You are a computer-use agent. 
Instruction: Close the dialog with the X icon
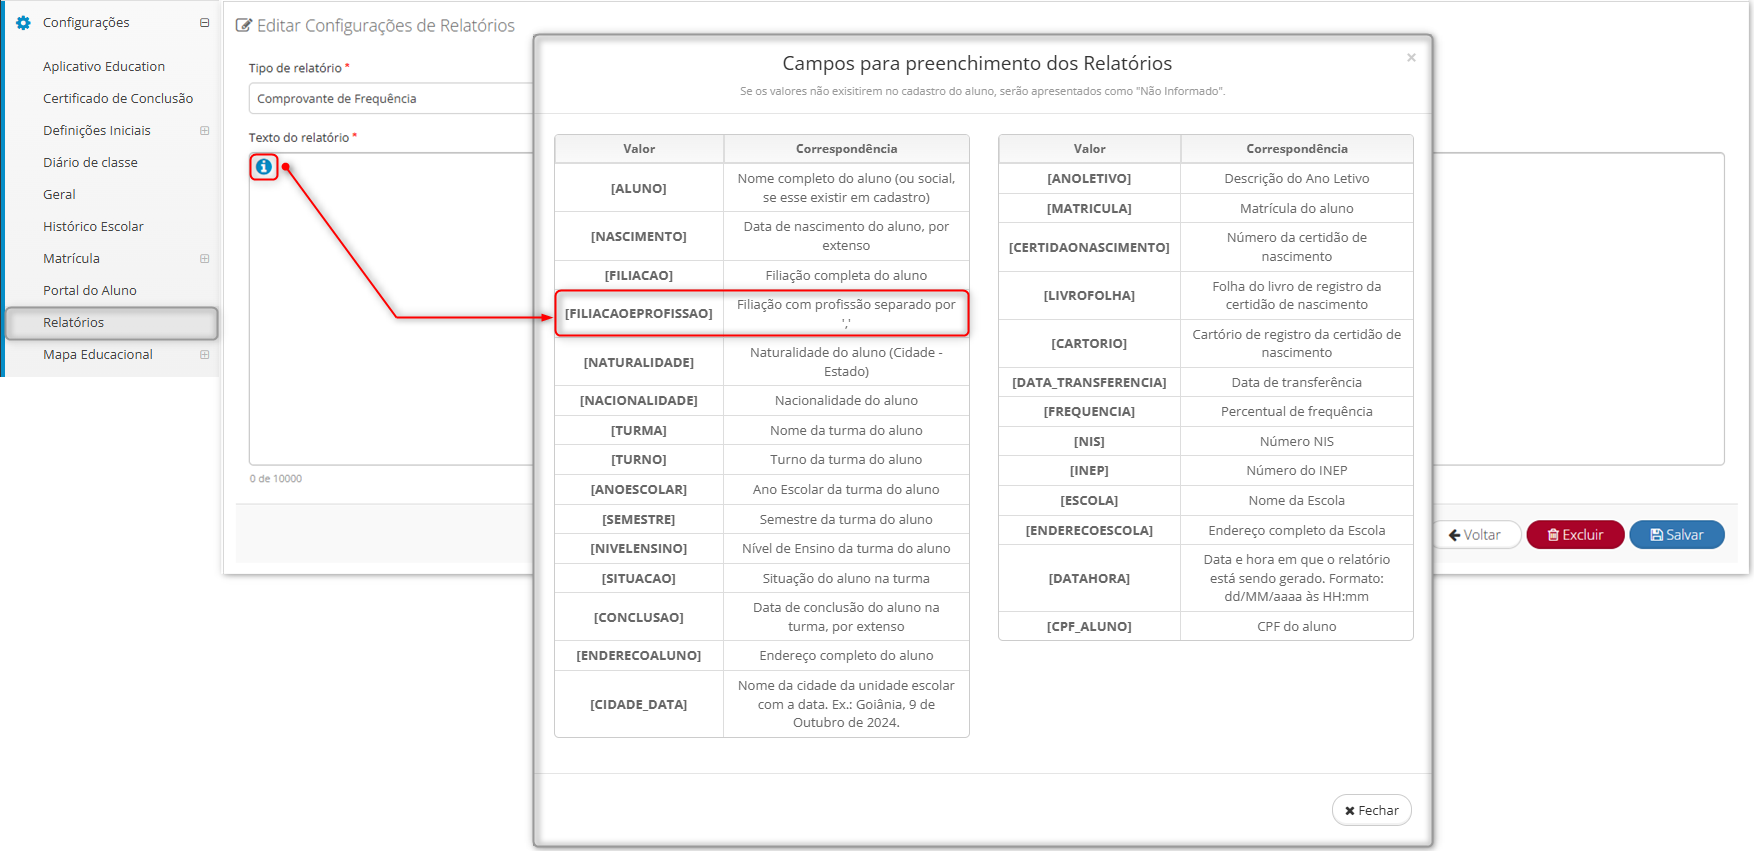(1411, 57)
